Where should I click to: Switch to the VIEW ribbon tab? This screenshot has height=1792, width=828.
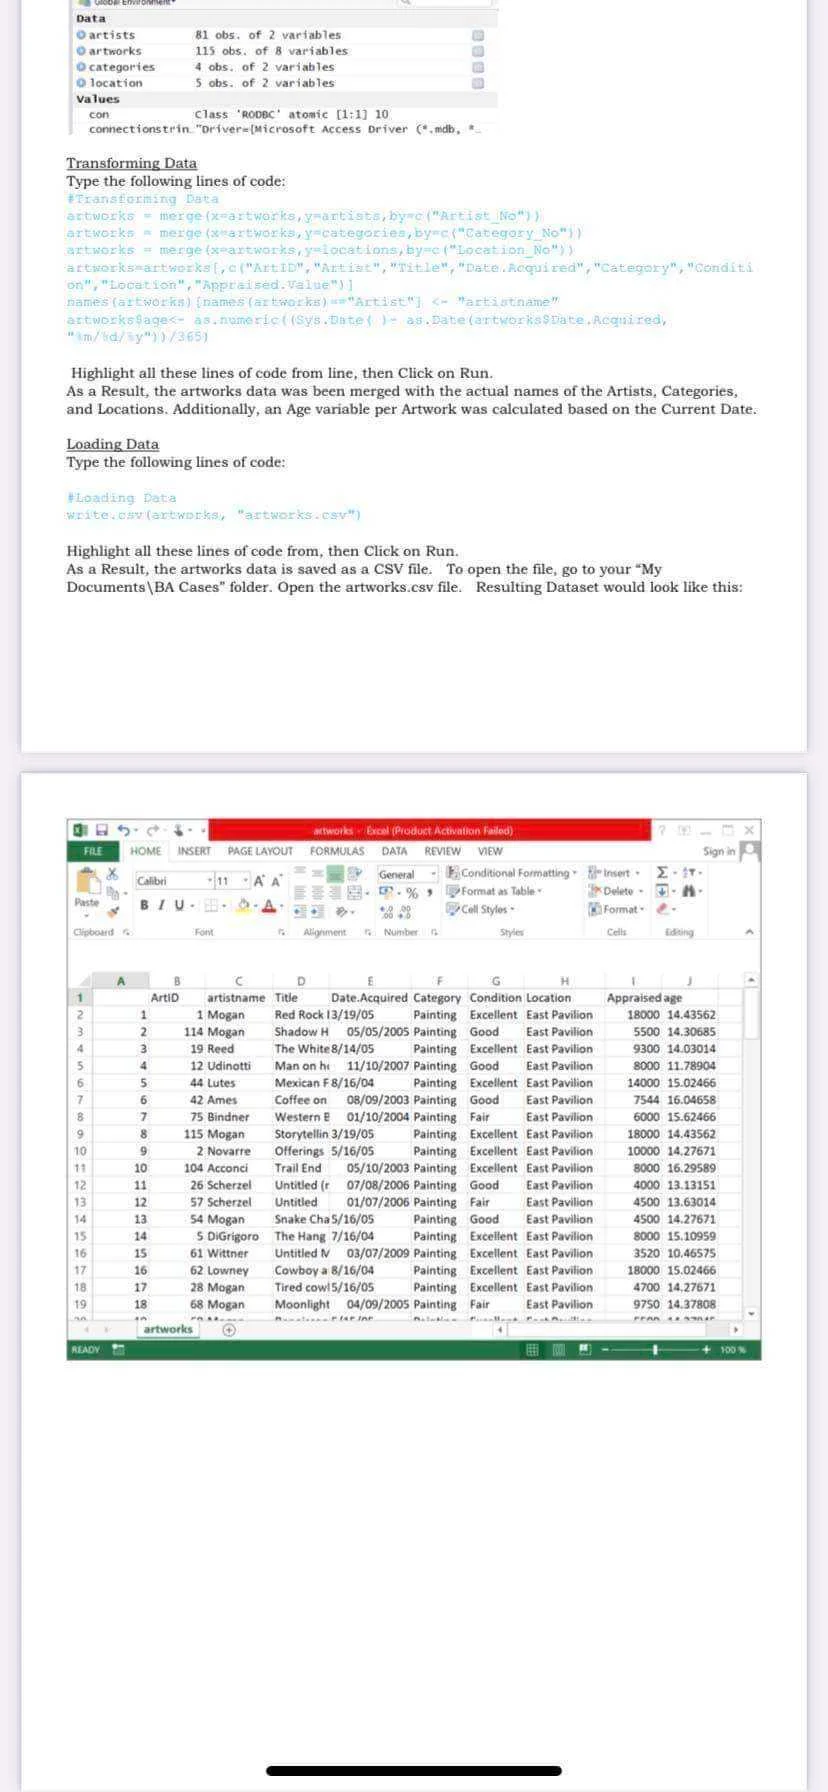pos(490,851)
